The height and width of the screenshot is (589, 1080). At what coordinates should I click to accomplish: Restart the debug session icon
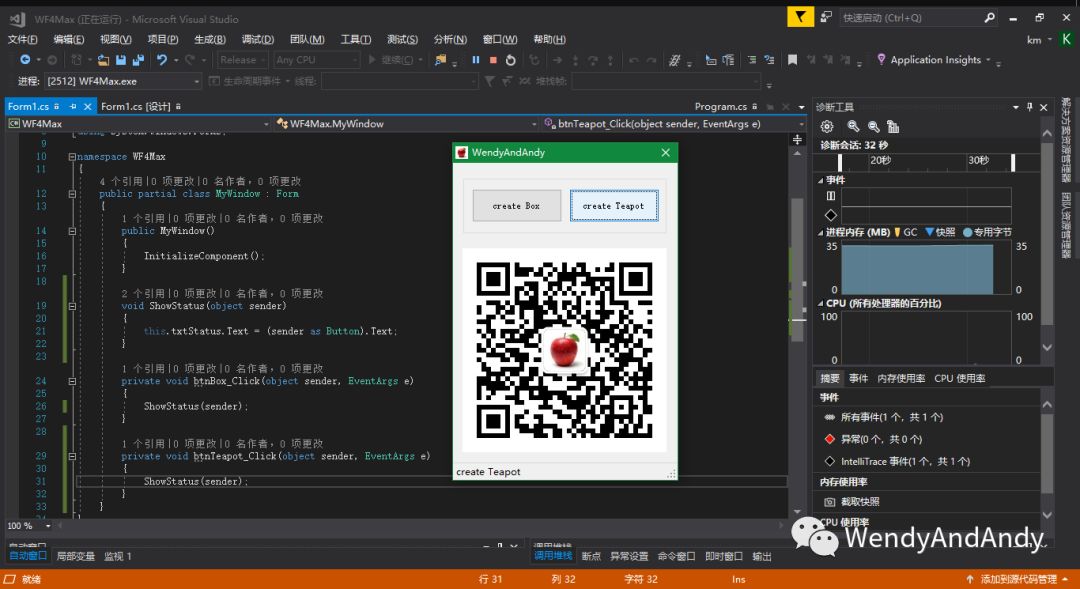coord(510,60)
